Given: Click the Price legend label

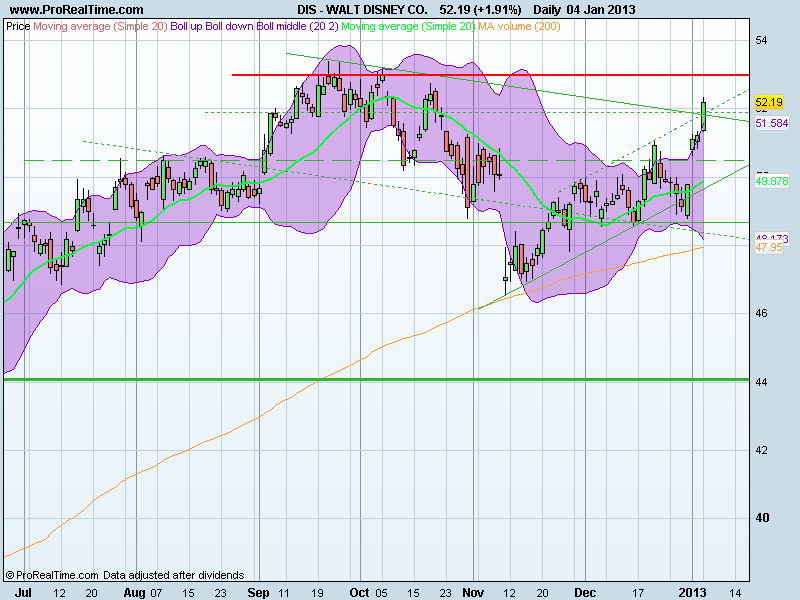Looking at the screenshot, I should pos(18,26).
